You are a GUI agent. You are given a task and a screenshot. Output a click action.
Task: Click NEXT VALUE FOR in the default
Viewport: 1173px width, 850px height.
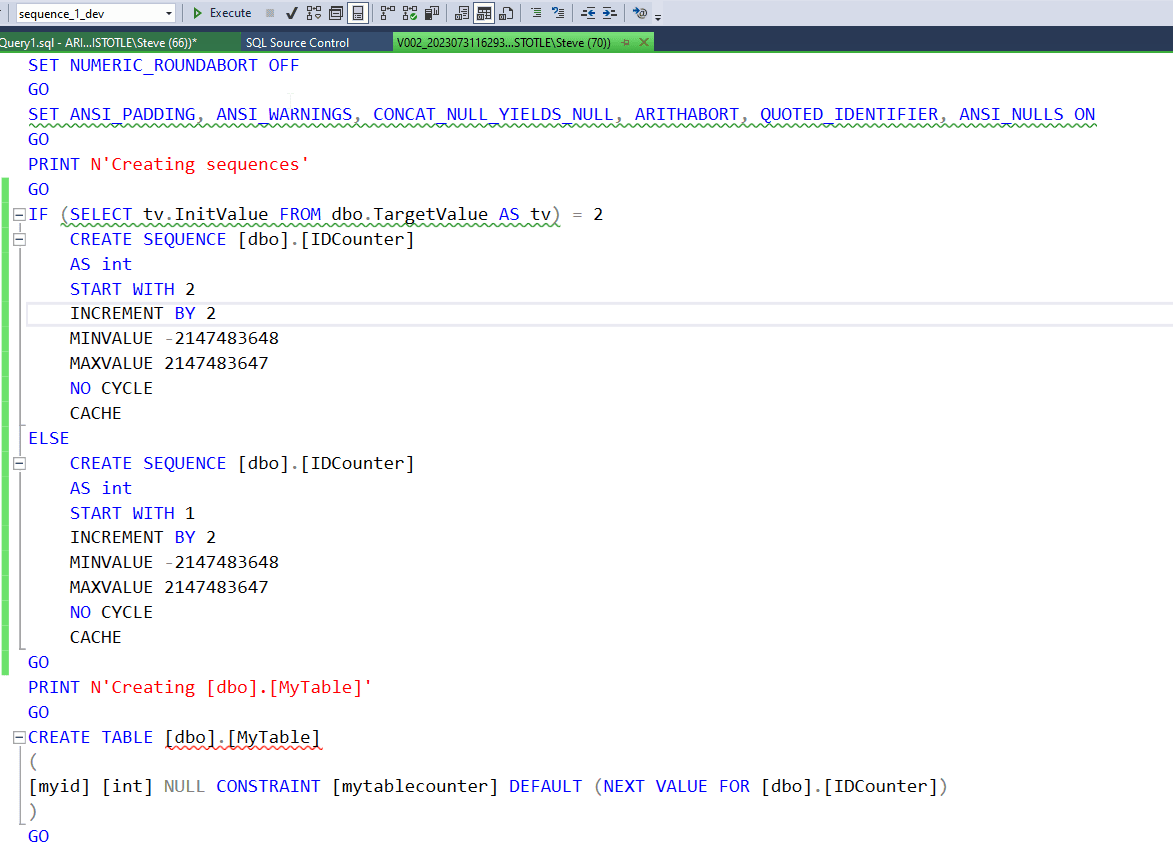[x=676, y=786]
